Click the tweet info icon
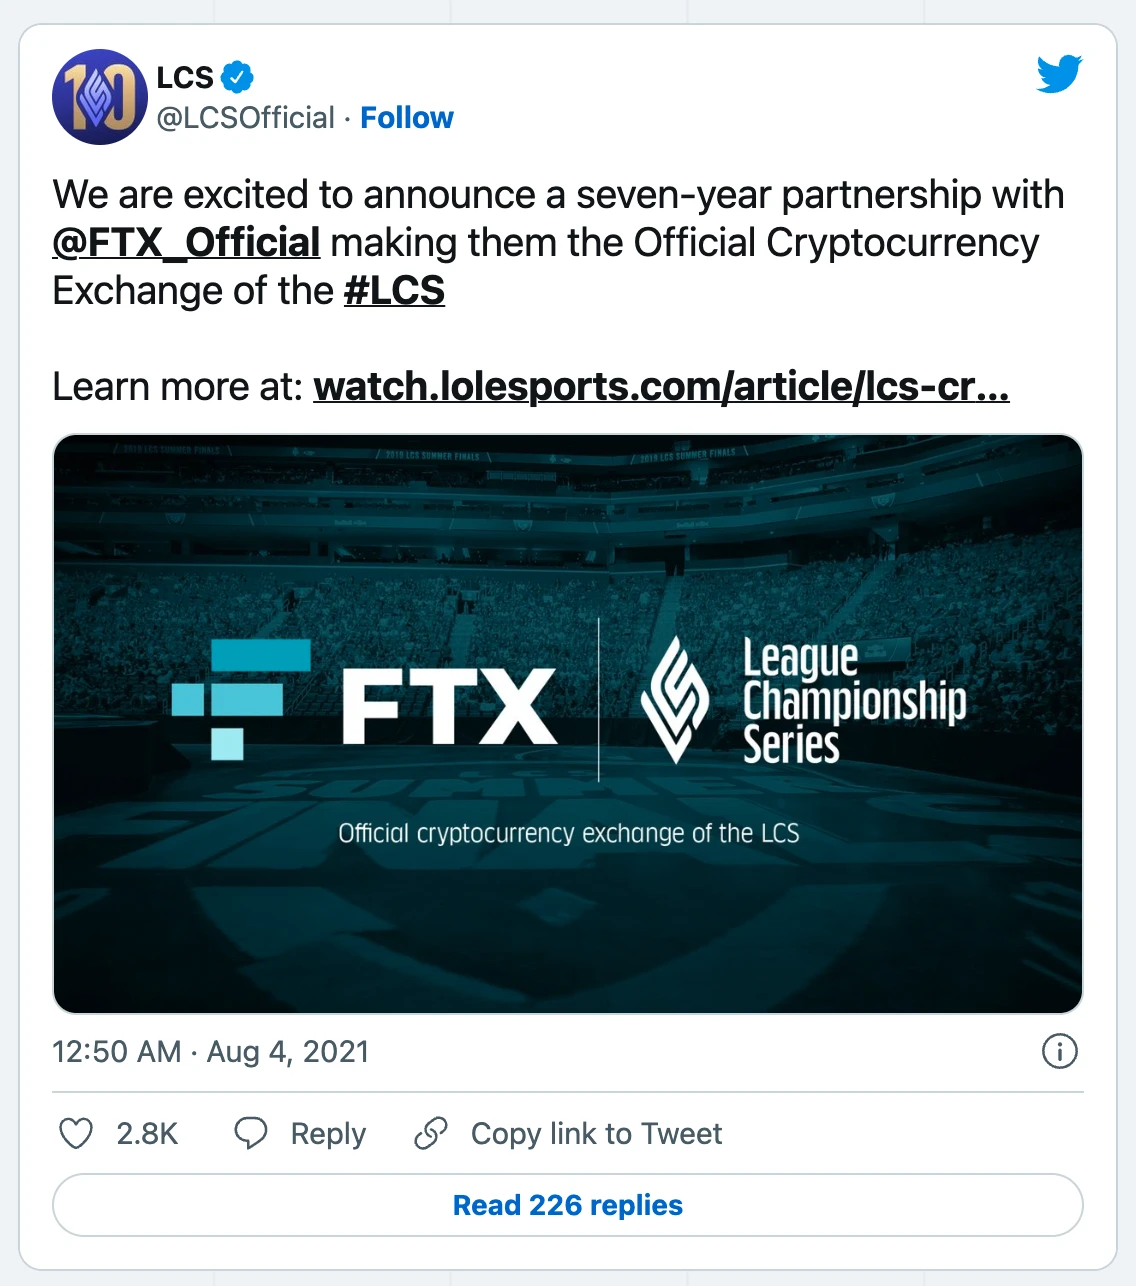This screenshot has height=1286, width=1136. 1059,1051
